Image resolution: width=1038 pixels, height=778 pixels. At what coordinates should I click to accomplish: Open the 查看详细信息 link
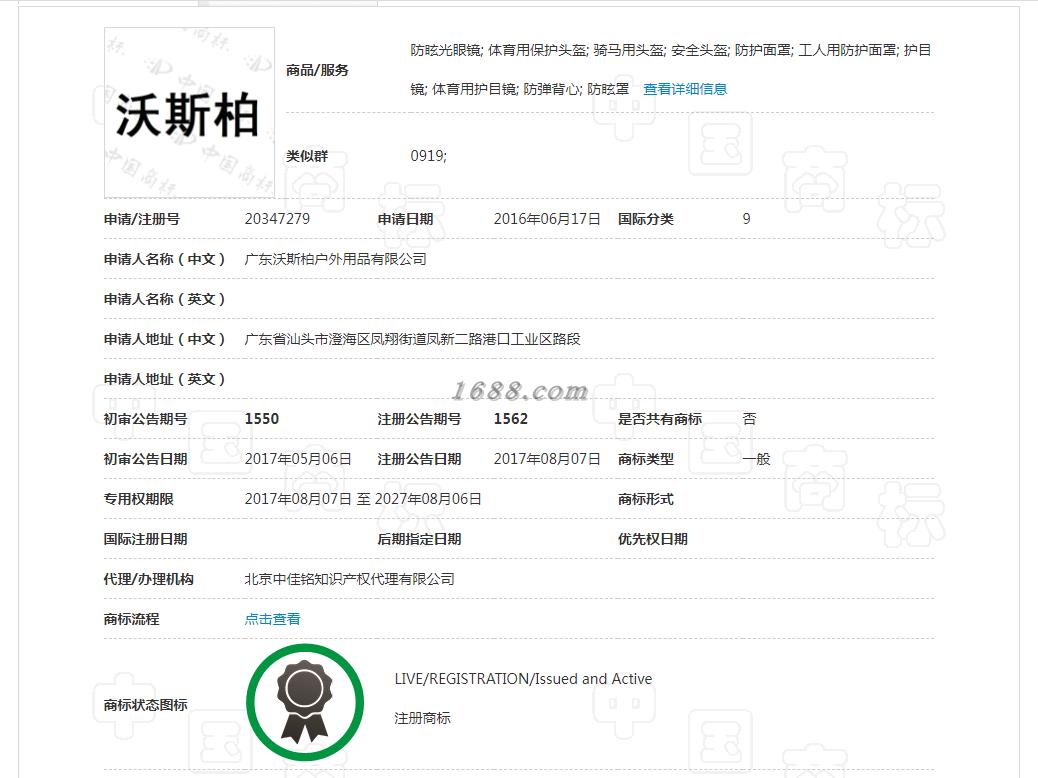685,89
